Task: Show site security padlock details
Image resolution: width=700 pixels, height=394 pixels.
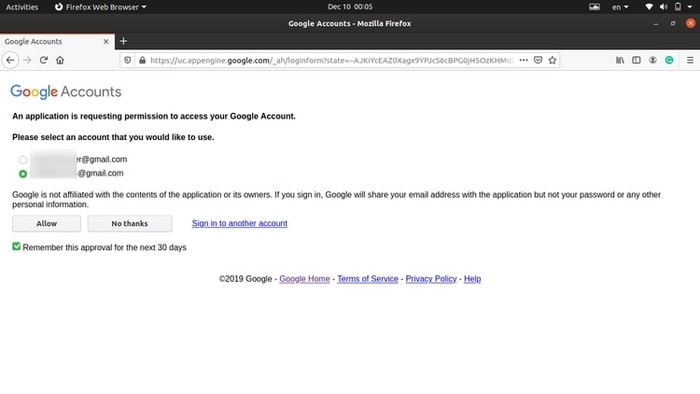Action: 142,60
